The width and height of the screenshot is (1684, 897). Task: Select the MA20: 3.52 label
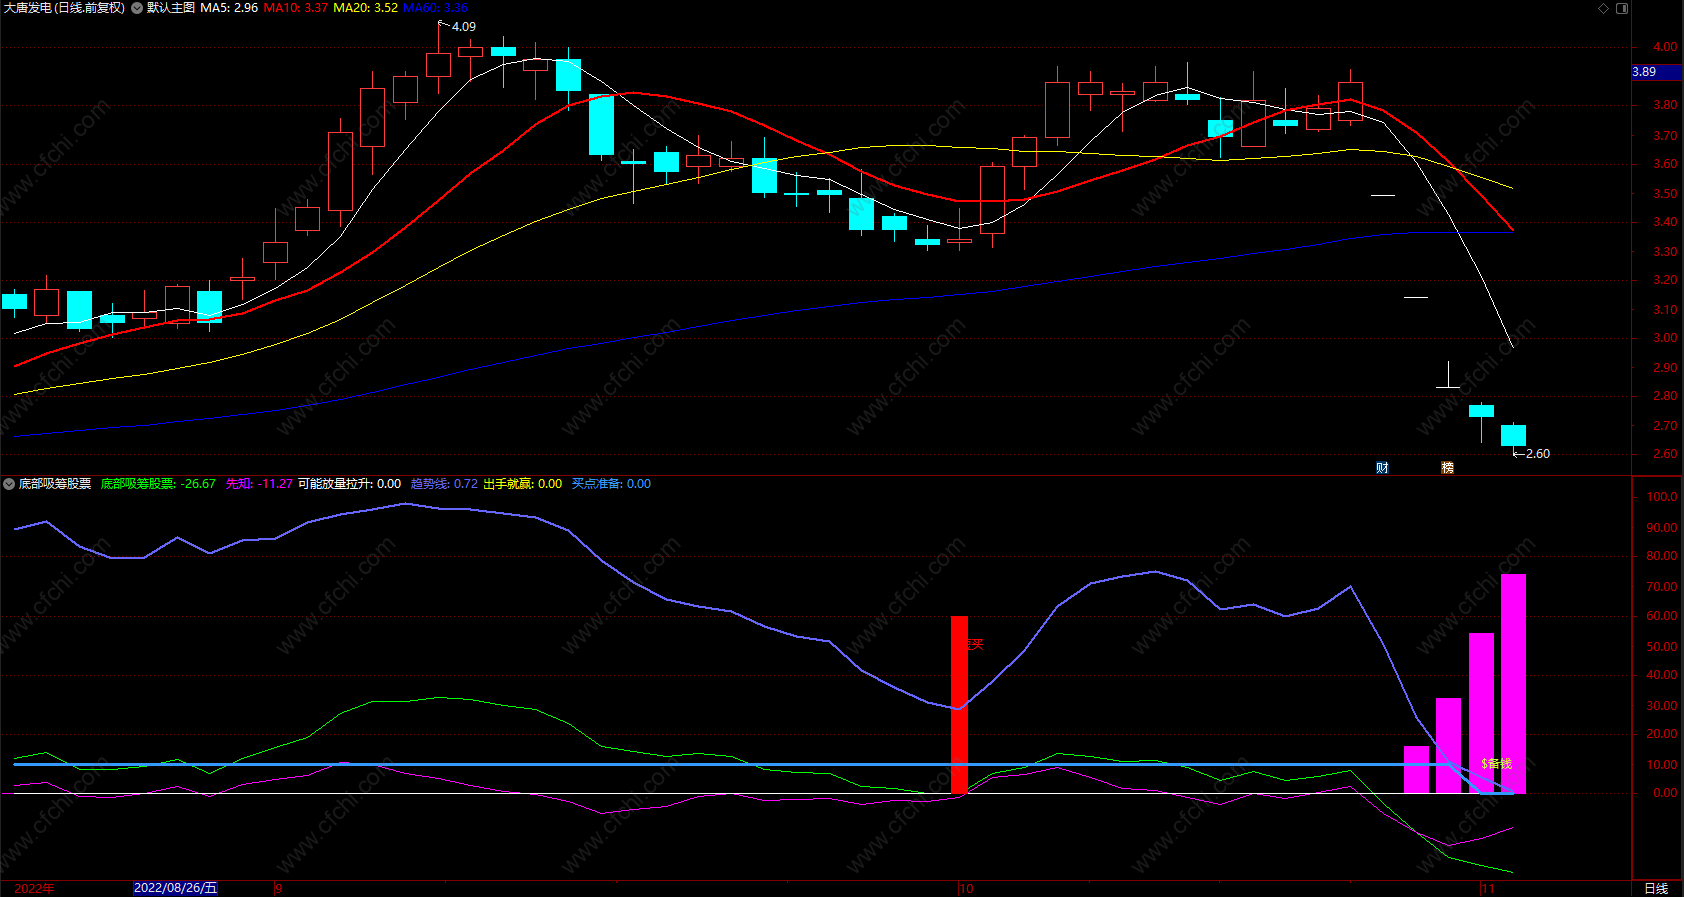[365, 8]
